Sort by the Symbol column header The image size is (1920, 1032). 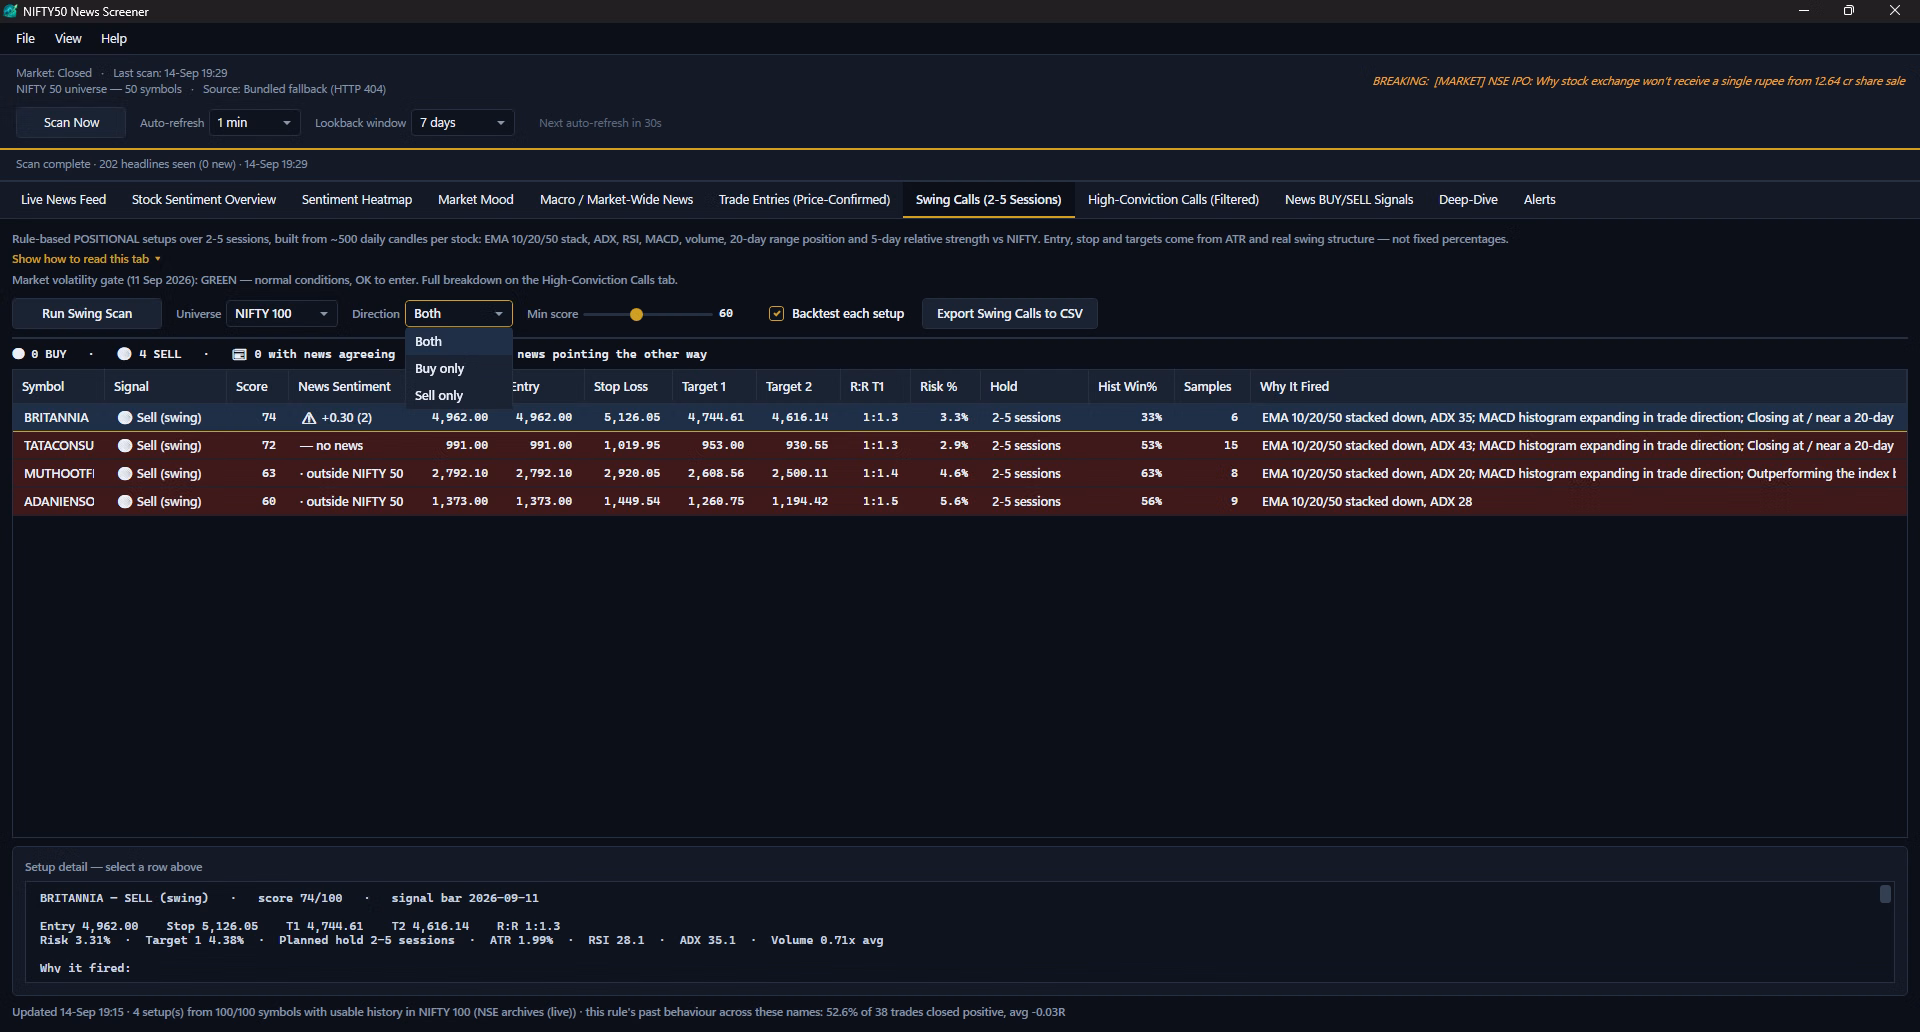(x=58, y=387)
